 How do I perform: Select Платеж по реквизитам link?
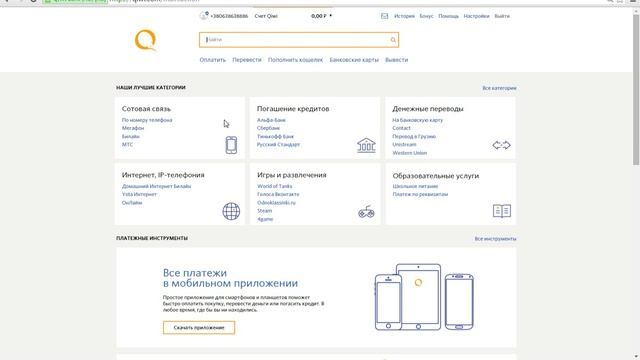[420, 194]
